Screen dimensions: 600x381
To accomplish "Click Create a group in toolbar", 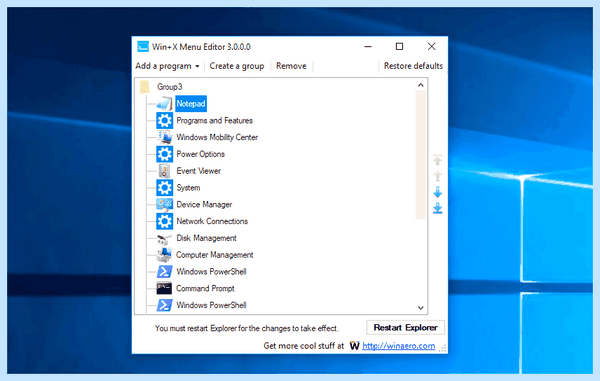I will pyautogui.click(x=237, y=66).
